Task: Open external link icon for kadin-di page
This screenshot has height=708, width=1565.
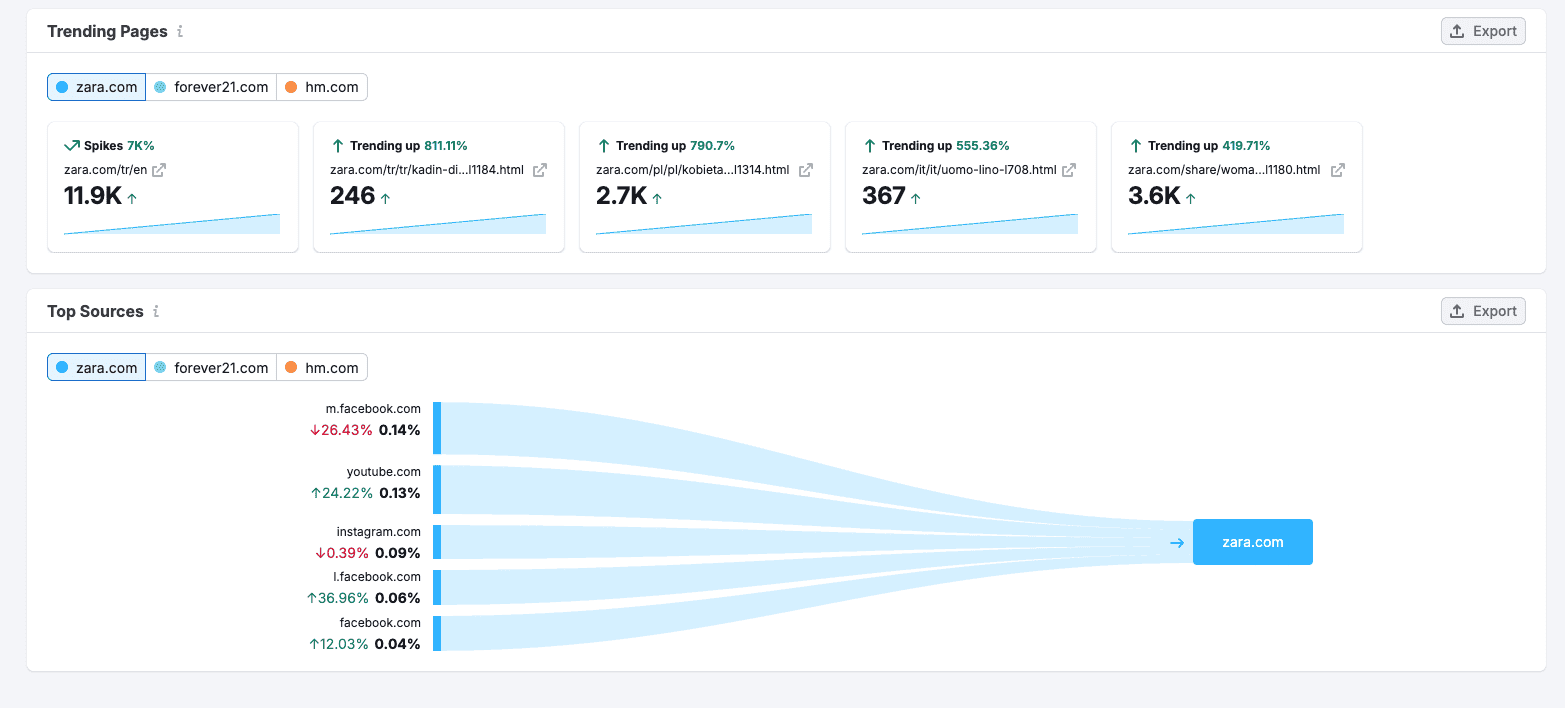Action: [540, 170]
